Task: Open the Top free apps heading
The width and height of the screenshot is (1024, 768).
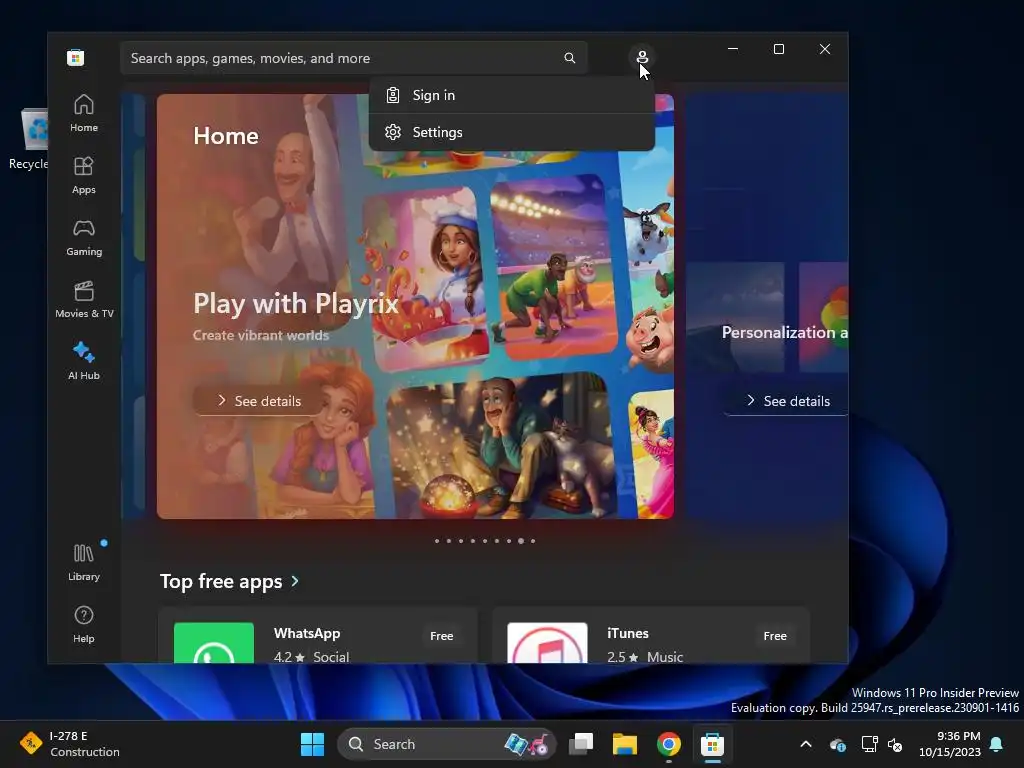Action: click(221, 581)
